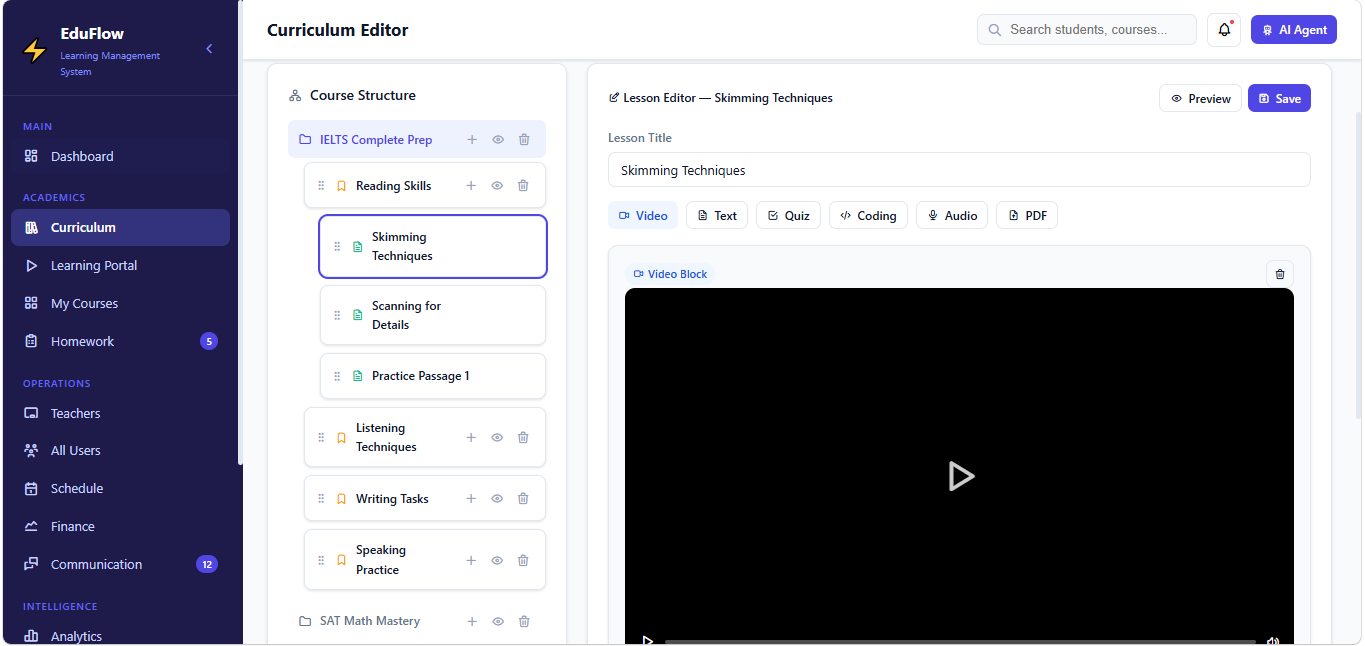Select the Video block type
Screen dimensions: 1365x646
[643, 215]
